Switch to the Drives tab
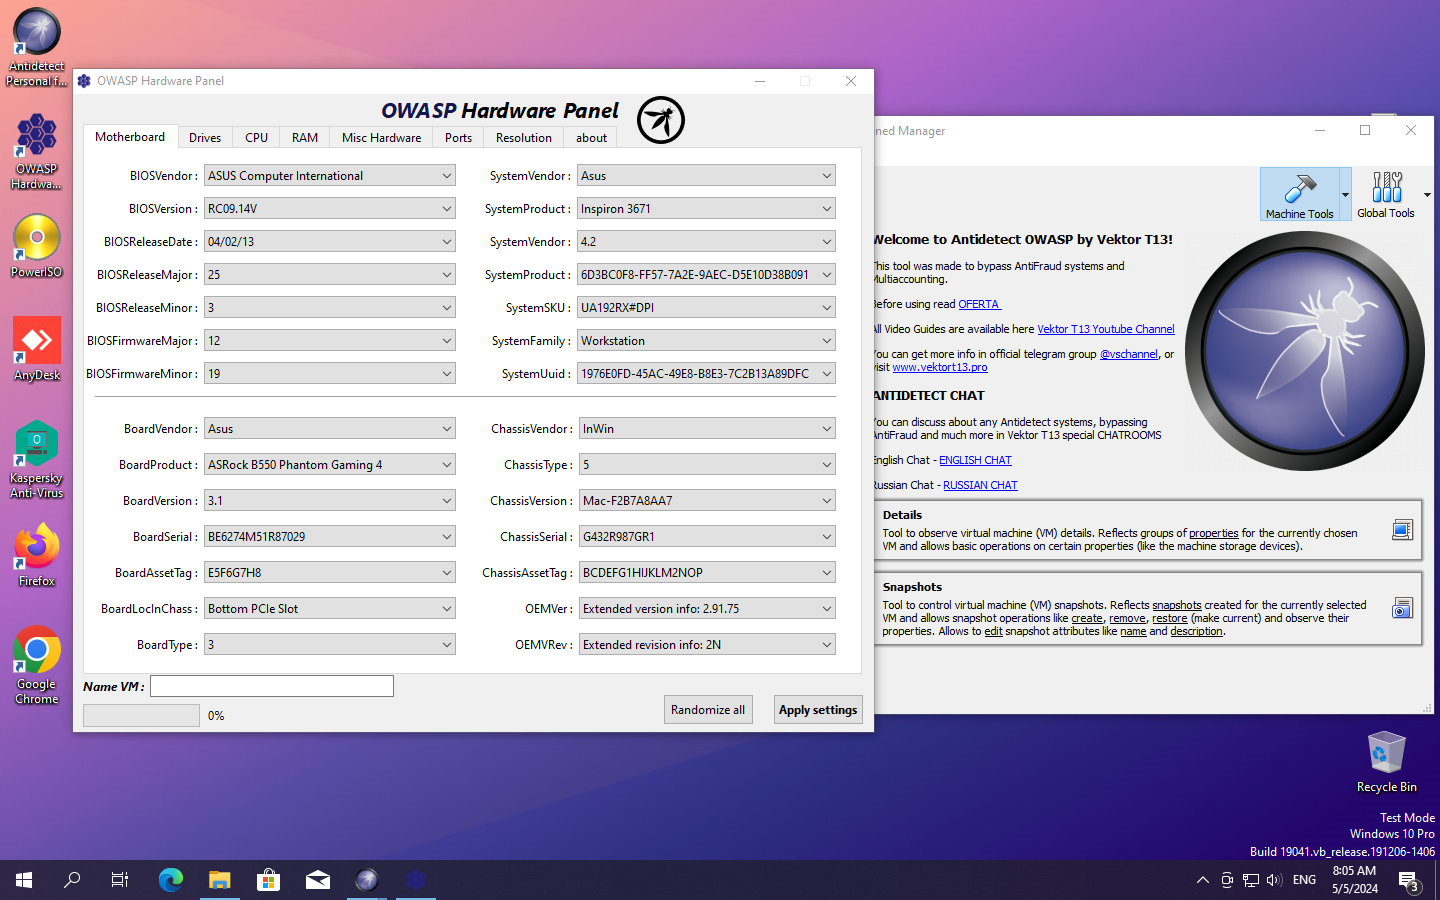1440x900 pixels. pos(205,138)
